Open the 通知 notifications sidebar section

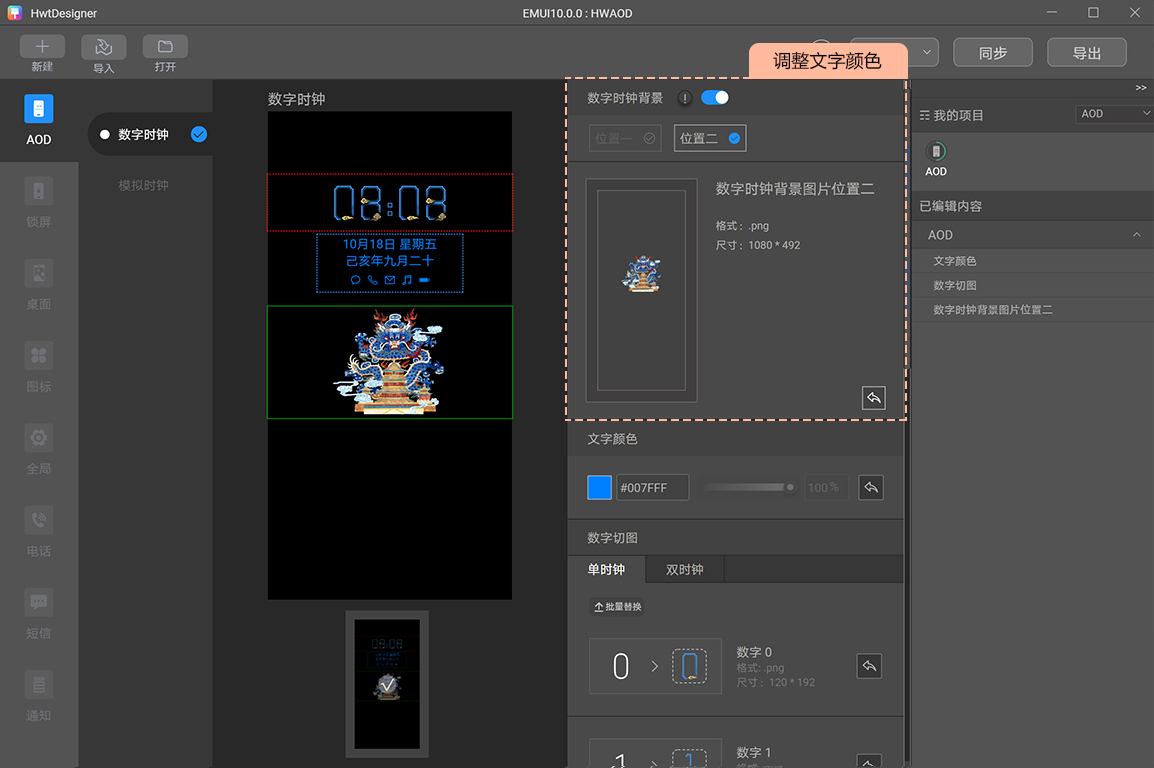click(x=39, y=697)
